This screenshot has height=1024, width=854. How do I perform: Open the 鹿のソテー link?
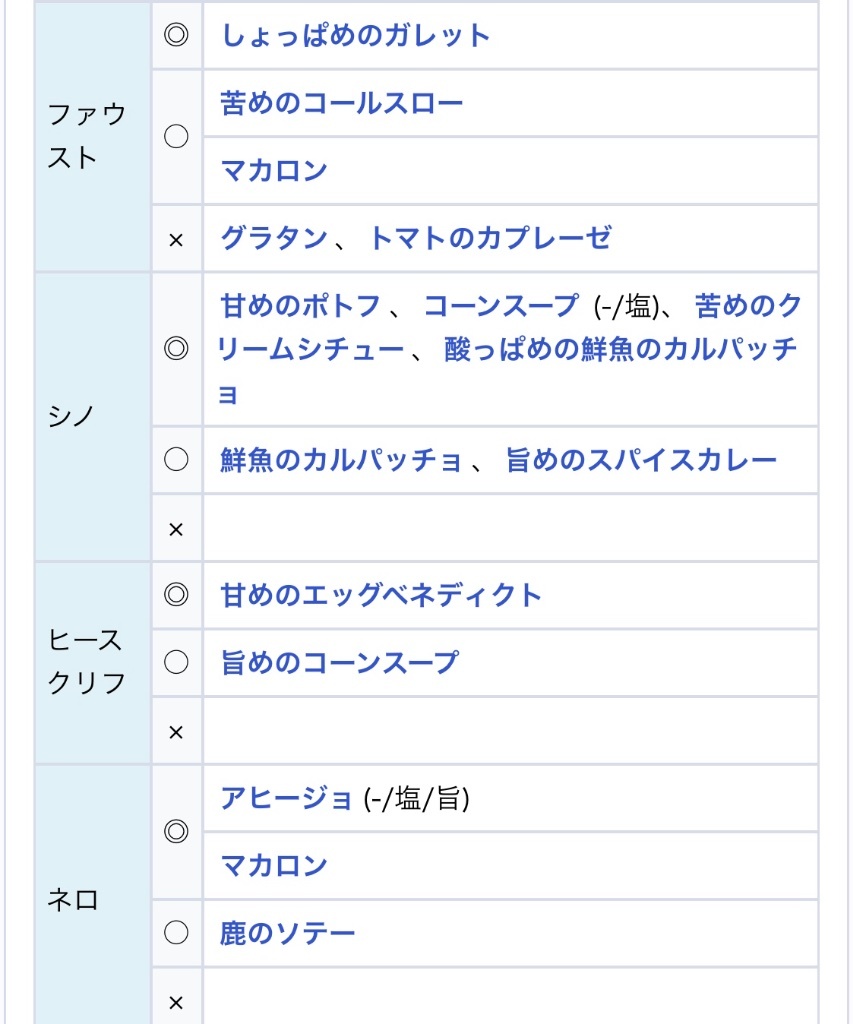point(287,933)
